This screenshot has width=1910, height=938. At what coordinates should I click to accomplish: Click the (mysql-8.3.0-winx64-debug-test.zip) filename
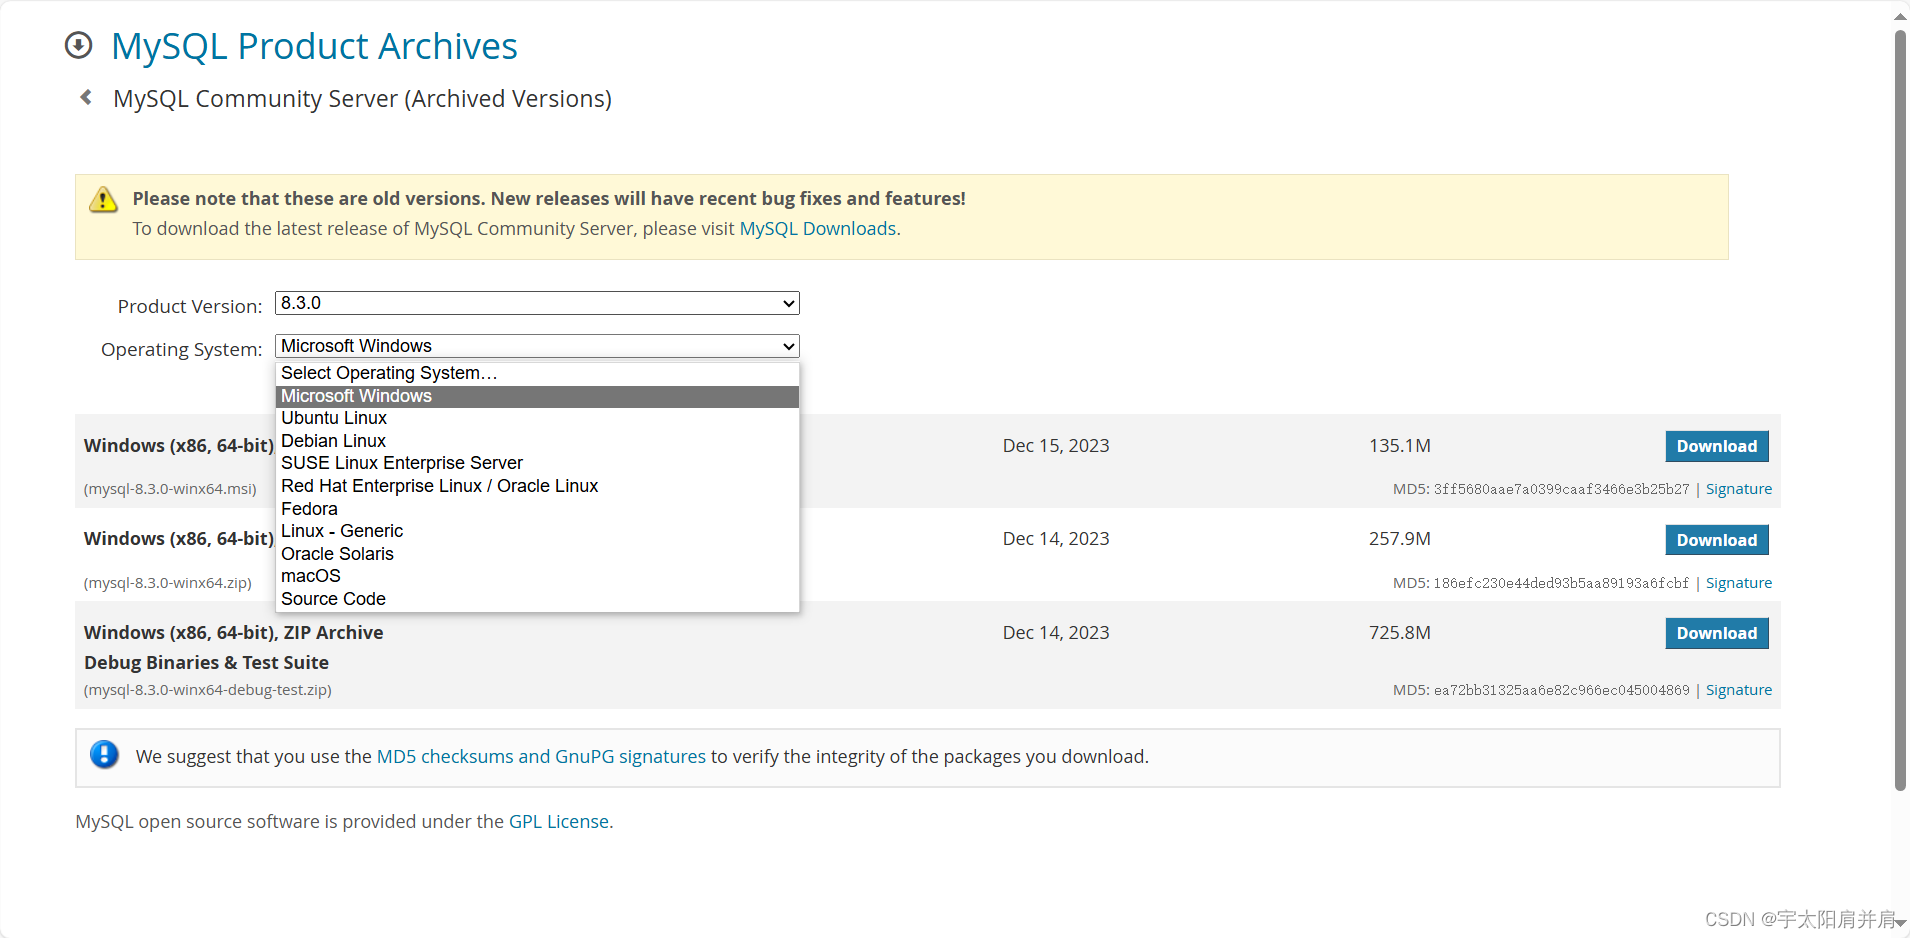click(208, 690)
